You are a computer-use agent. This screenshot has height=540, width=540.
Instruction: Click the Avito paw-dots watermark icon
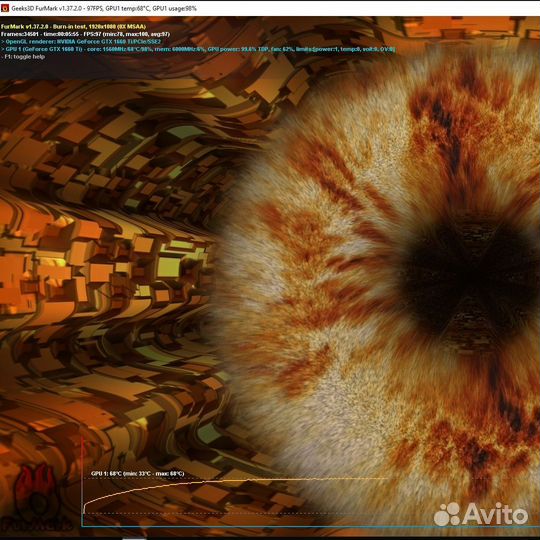point(447,514)
